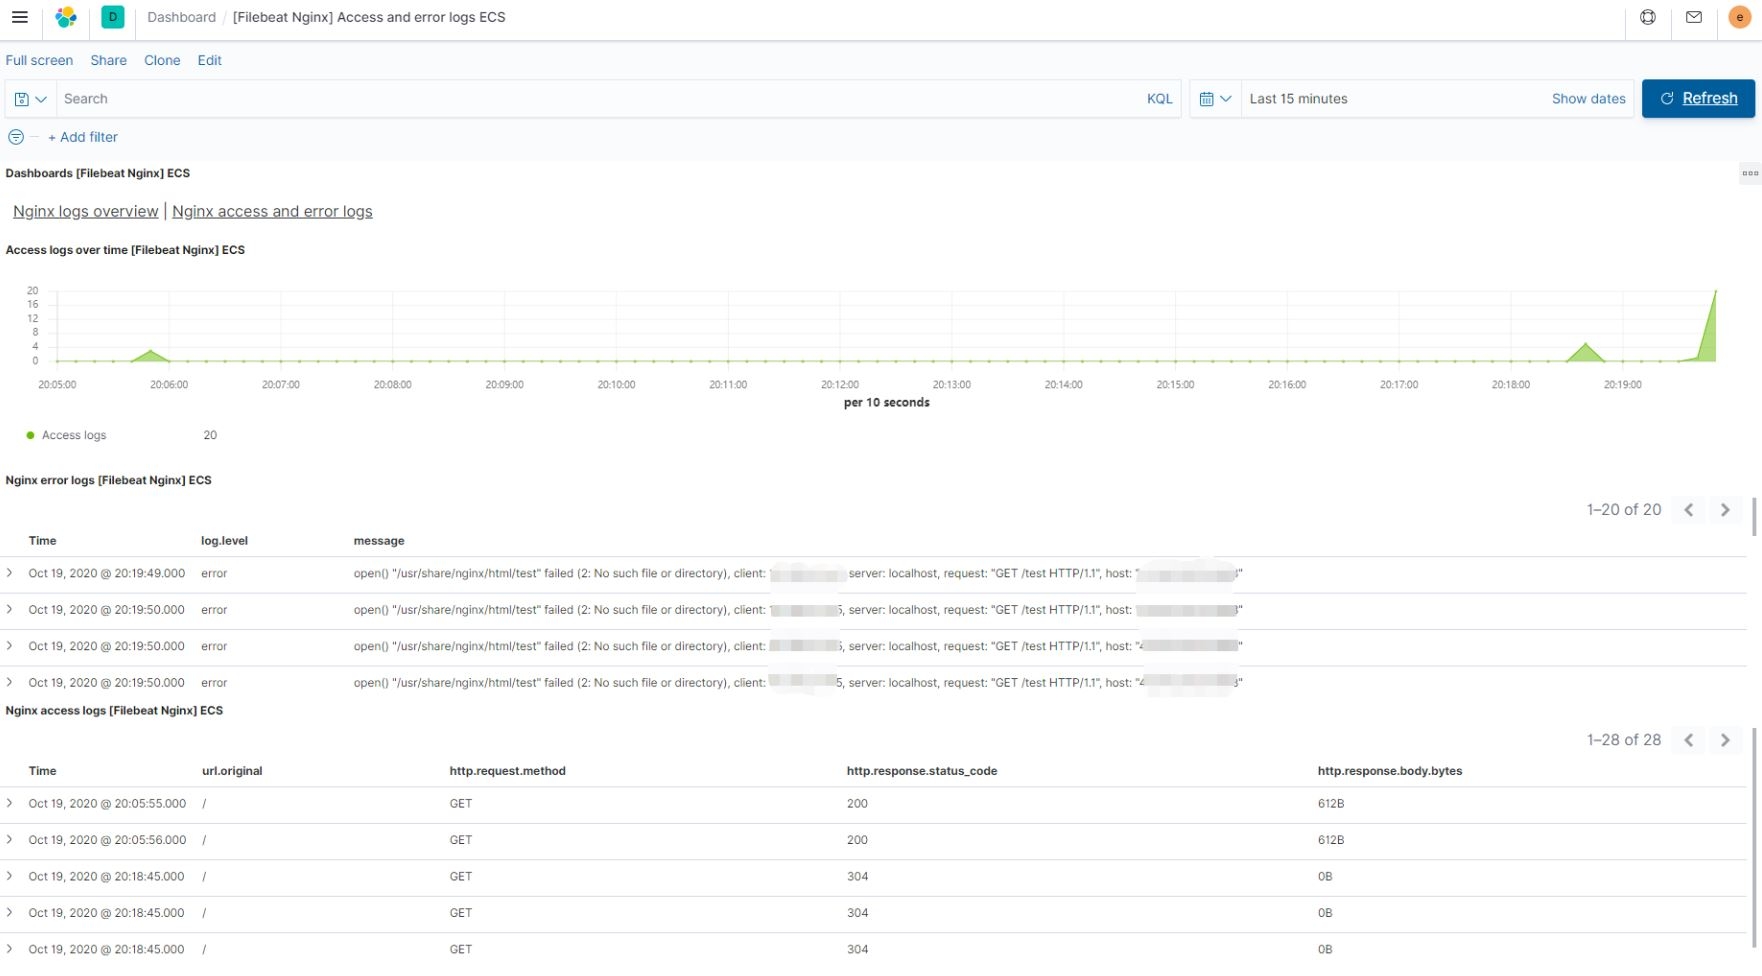The height and width of the screenshot is (976, 1762).
Task: Toggle Access logs legend series
Action: point(73,435)
